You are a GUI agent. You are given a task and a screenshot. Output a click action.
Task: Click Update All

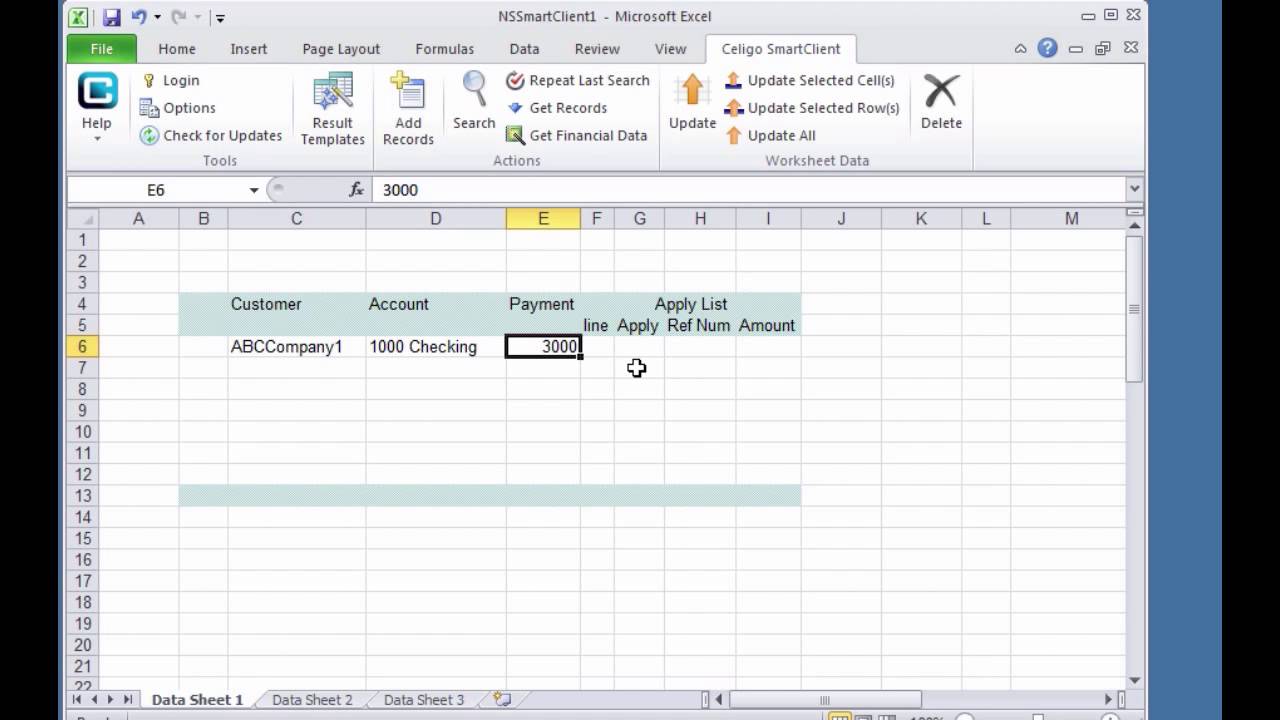click(x=770, y=136)
